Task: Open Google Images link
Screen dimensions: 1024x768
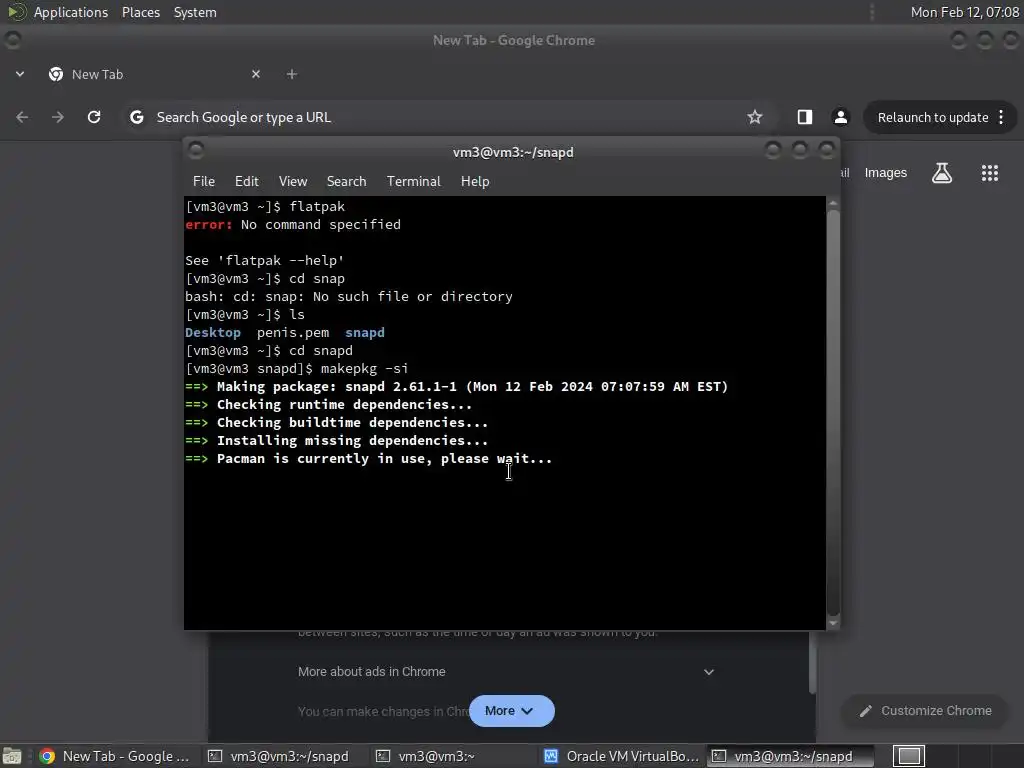Action: 886,173
